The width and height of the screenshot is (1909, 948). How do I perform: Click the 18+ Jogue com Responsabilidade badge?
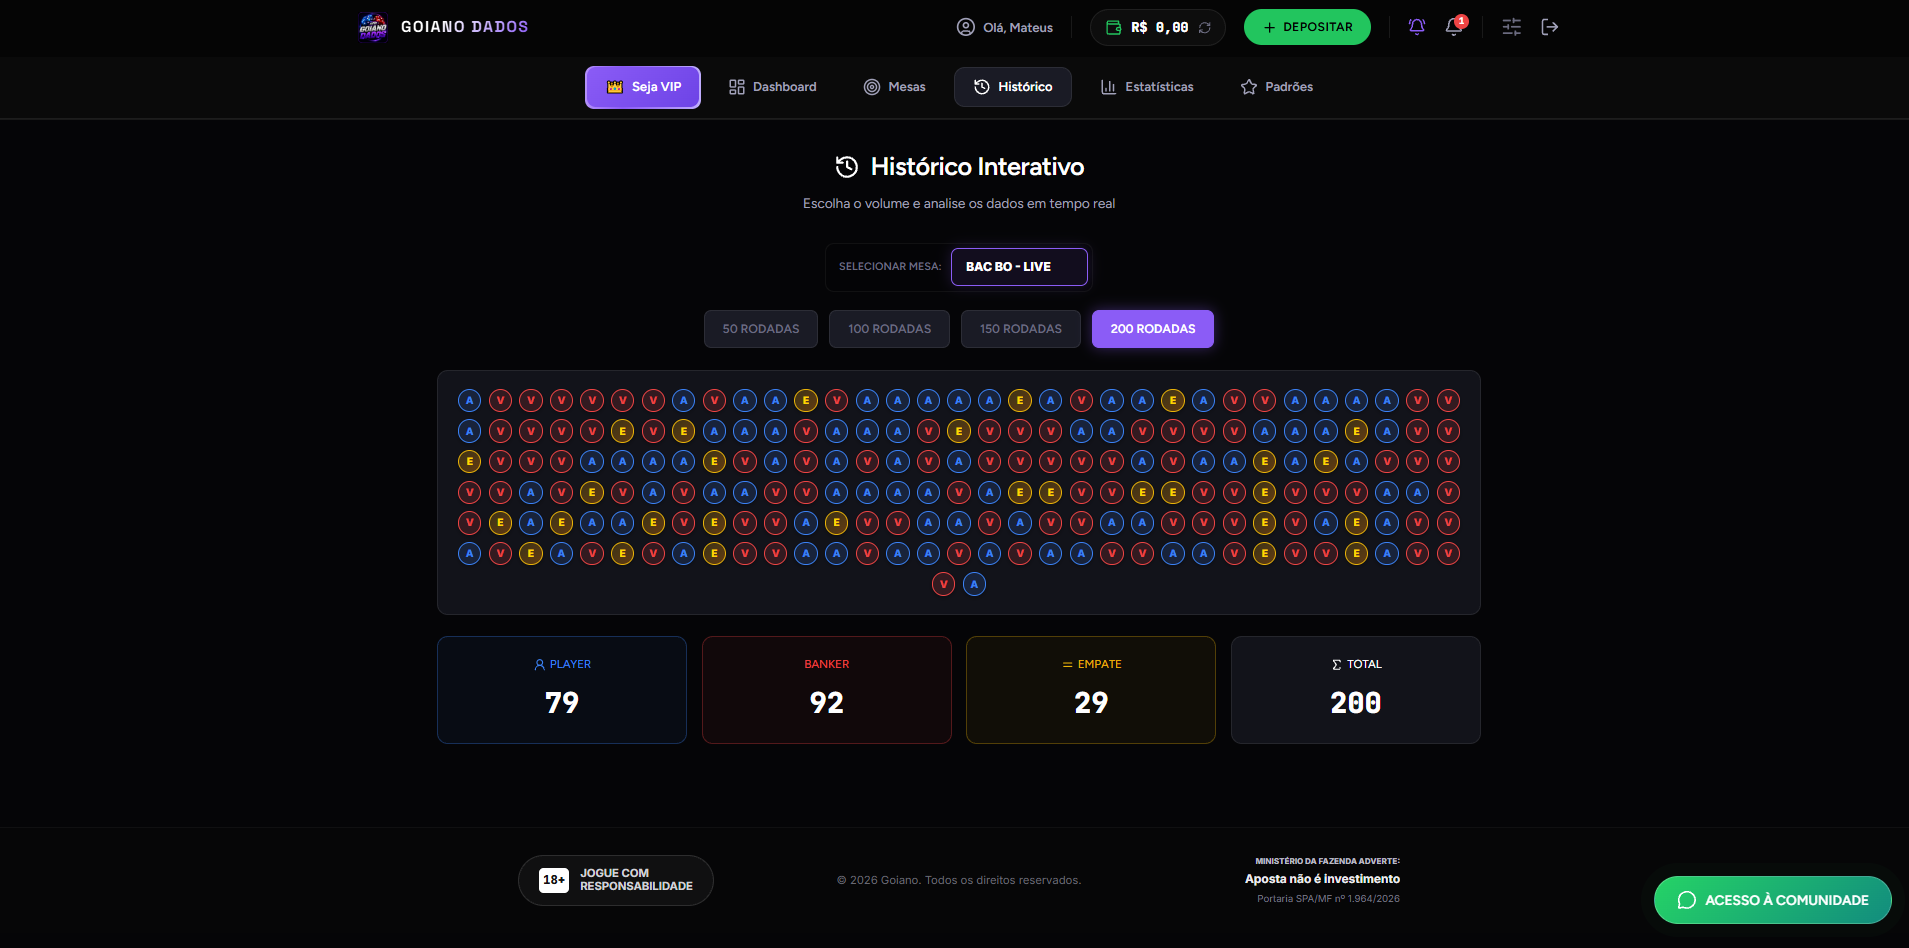[x=616, y=880]
